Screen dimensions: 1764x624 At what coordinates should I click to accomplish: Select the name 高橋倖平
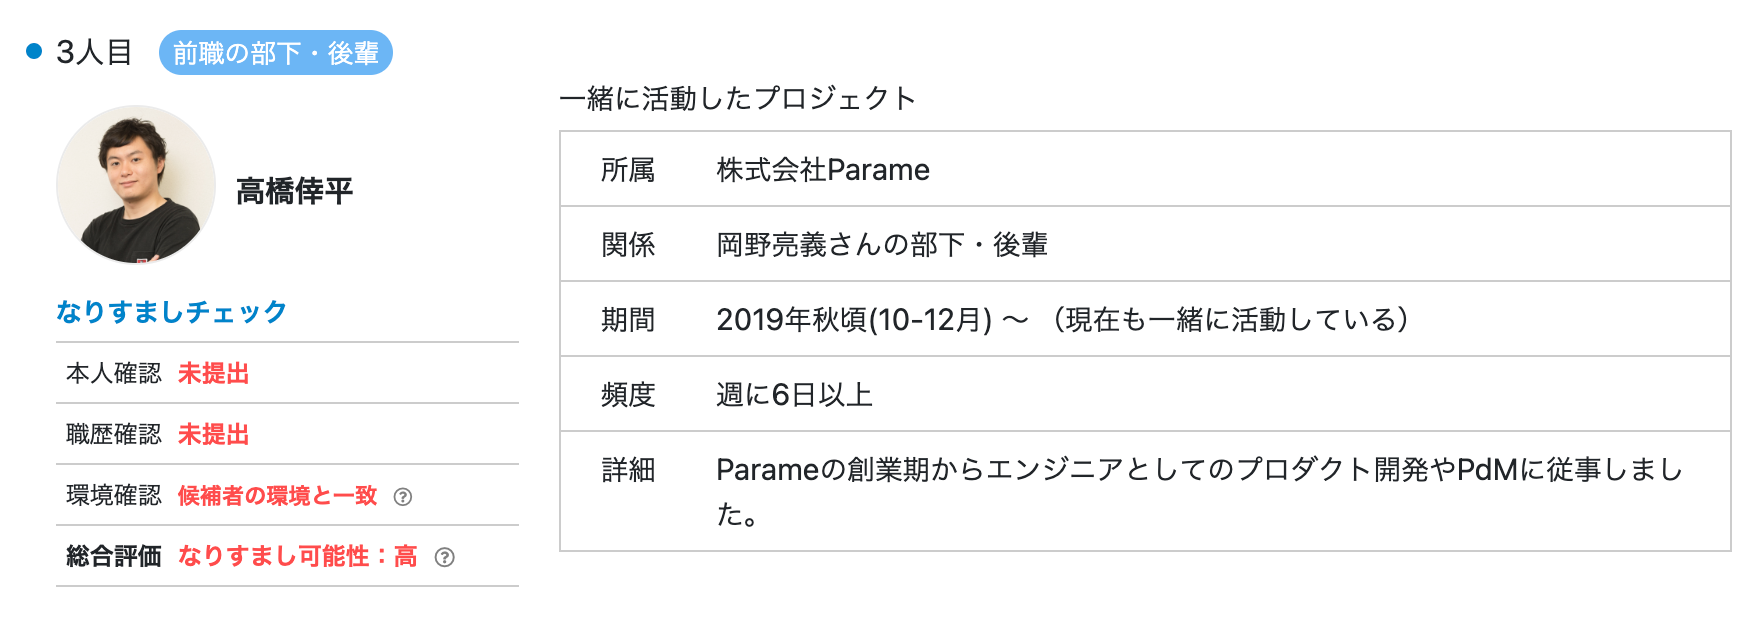pos(294,191)
